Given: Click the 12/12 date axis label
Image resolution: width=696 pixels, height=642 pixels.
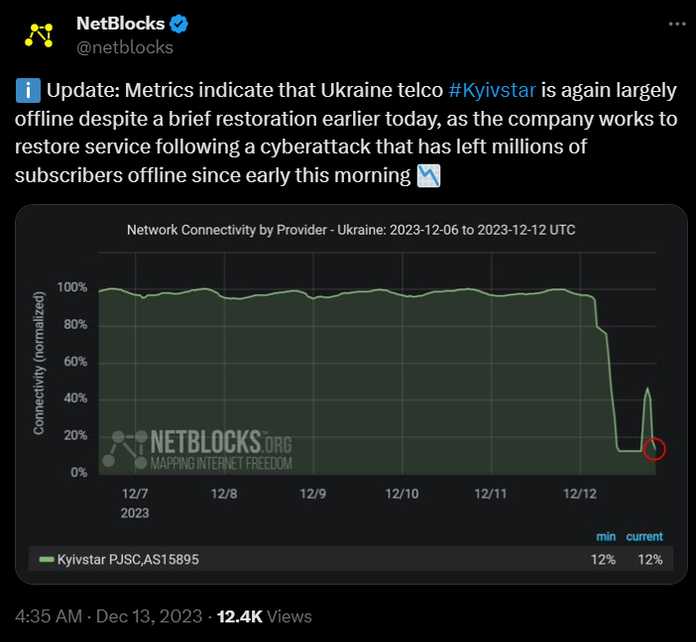Looking at the screenshot, I should coord(580,494).
